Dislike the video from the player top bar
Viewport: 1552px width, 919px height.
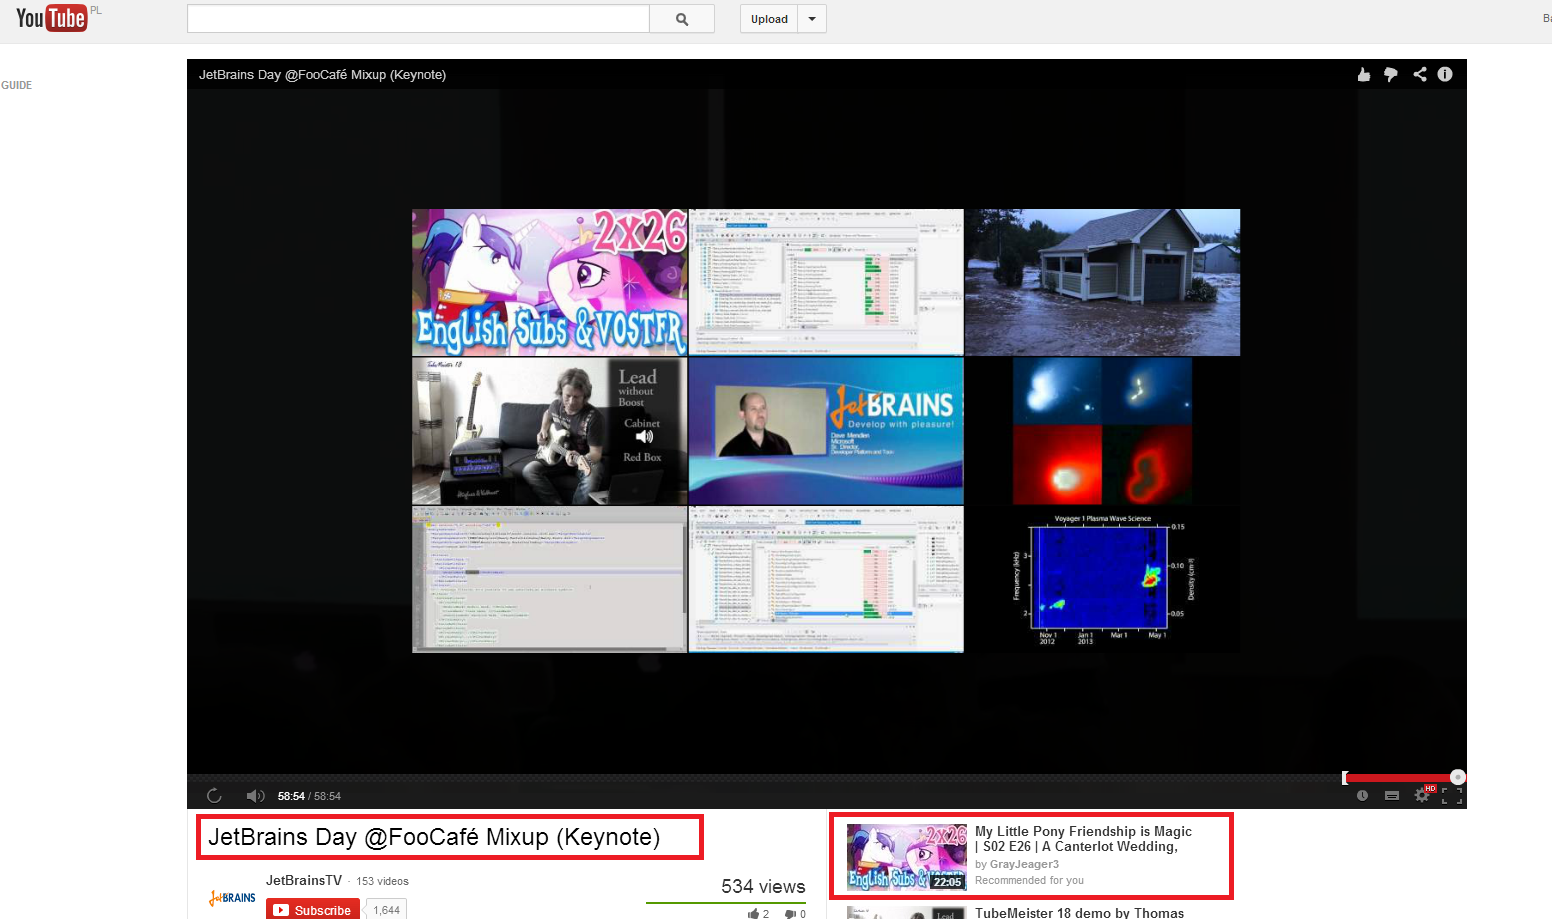tap(1390, 74)
